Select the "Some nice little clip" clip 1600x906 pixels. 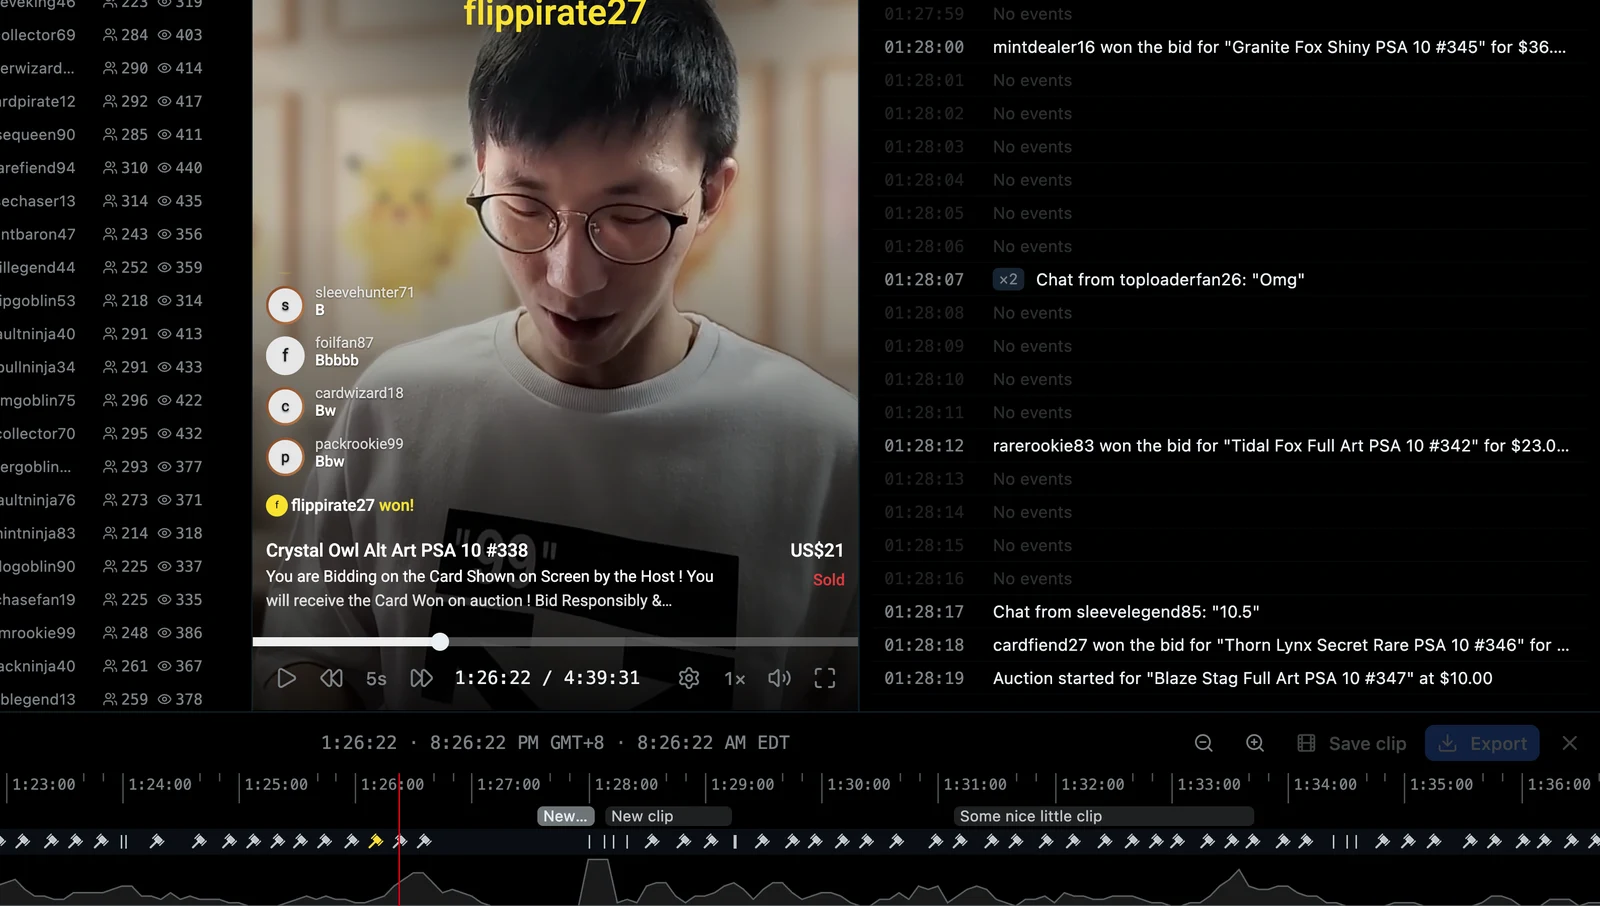tap(1104, 816)
